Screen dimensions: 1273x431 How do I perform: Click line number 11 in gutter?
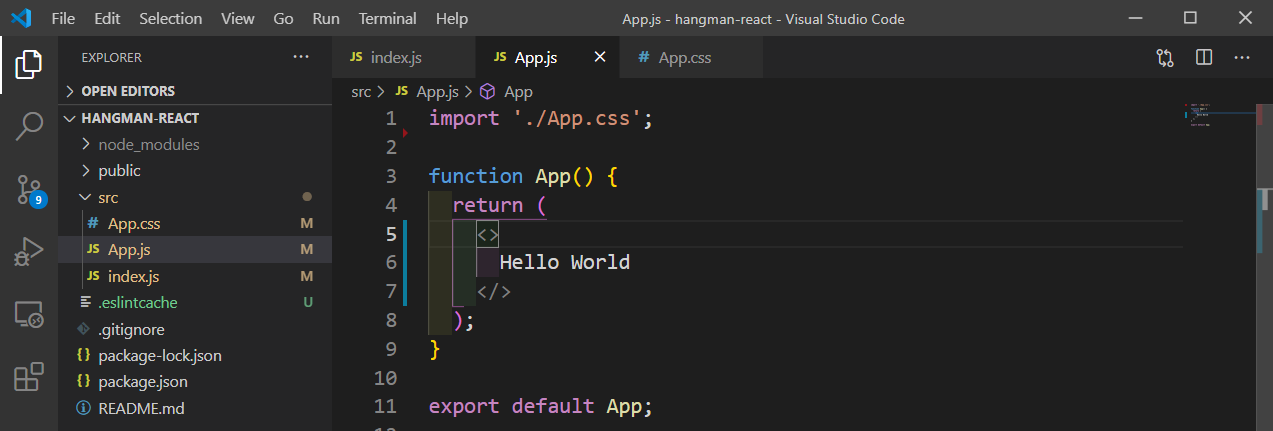[x=385, y=407]
